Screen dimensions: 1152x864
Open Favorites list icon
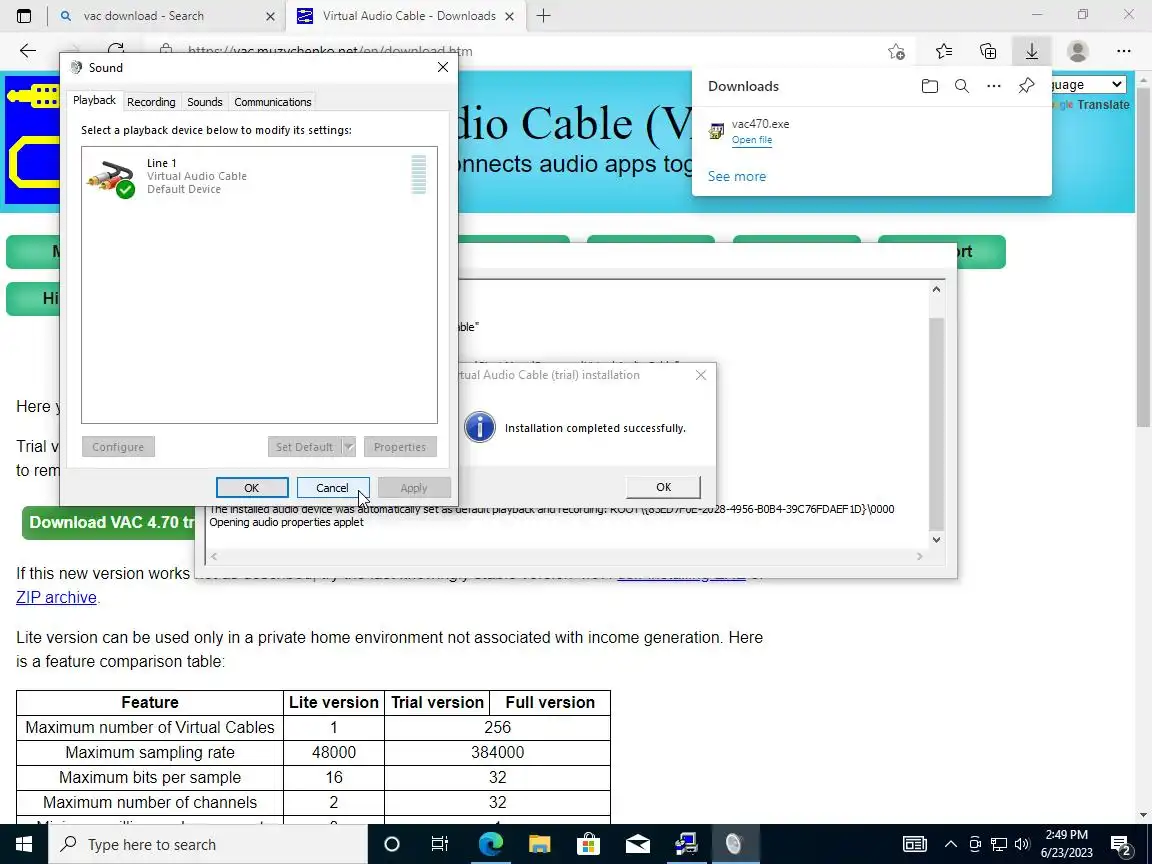click(944, 51)
